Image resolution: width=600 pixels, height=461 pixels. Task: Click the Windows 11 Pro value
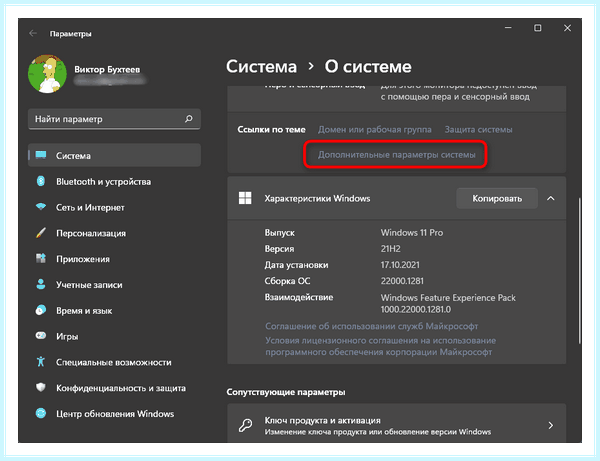point(412,233)
